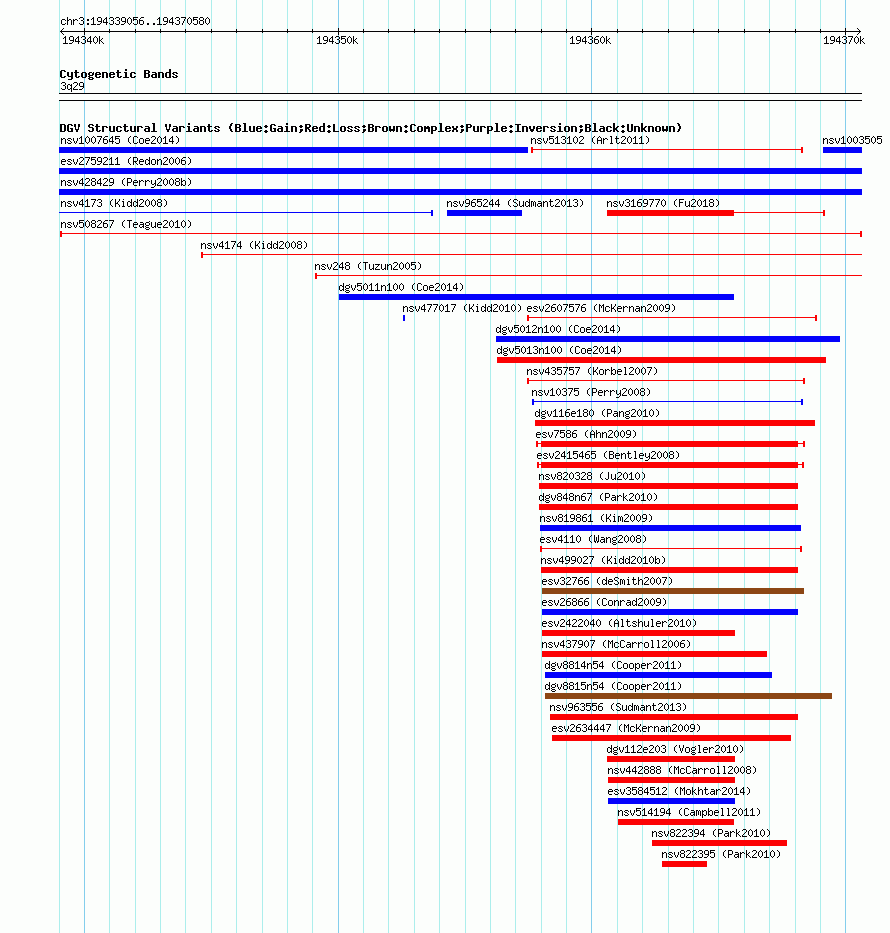Click the dgv5011n100 (Coe2014) label
This screenshot has width=890, height=933.
[401, 287]
